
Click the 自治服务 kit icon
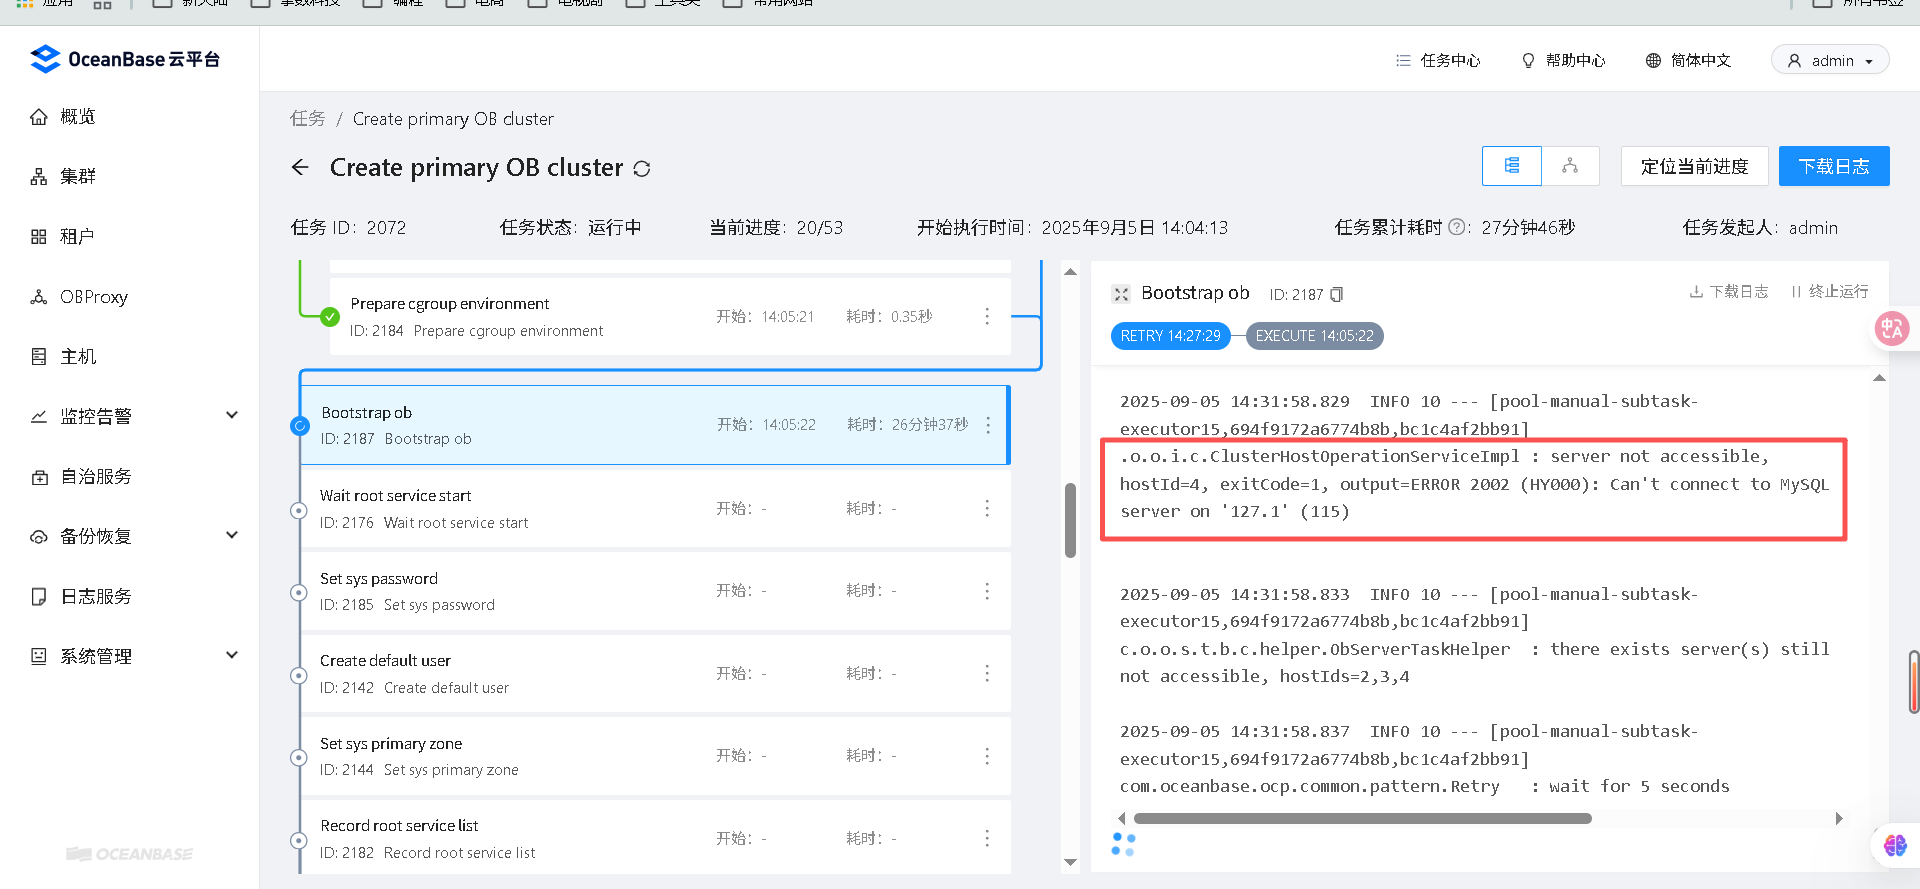pyautogui.click(x=39, y=477)
